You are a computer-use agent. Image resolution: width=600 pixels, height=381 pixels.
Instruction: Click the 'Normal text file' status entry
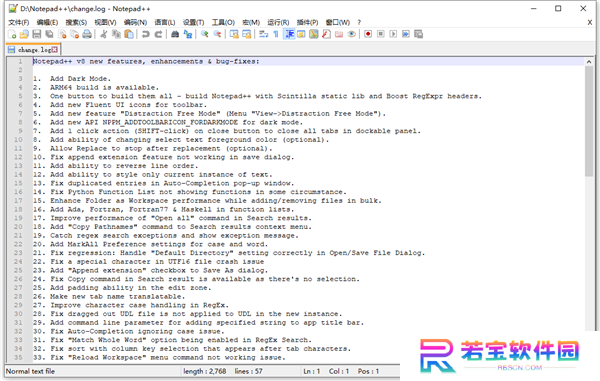point(30,371)
